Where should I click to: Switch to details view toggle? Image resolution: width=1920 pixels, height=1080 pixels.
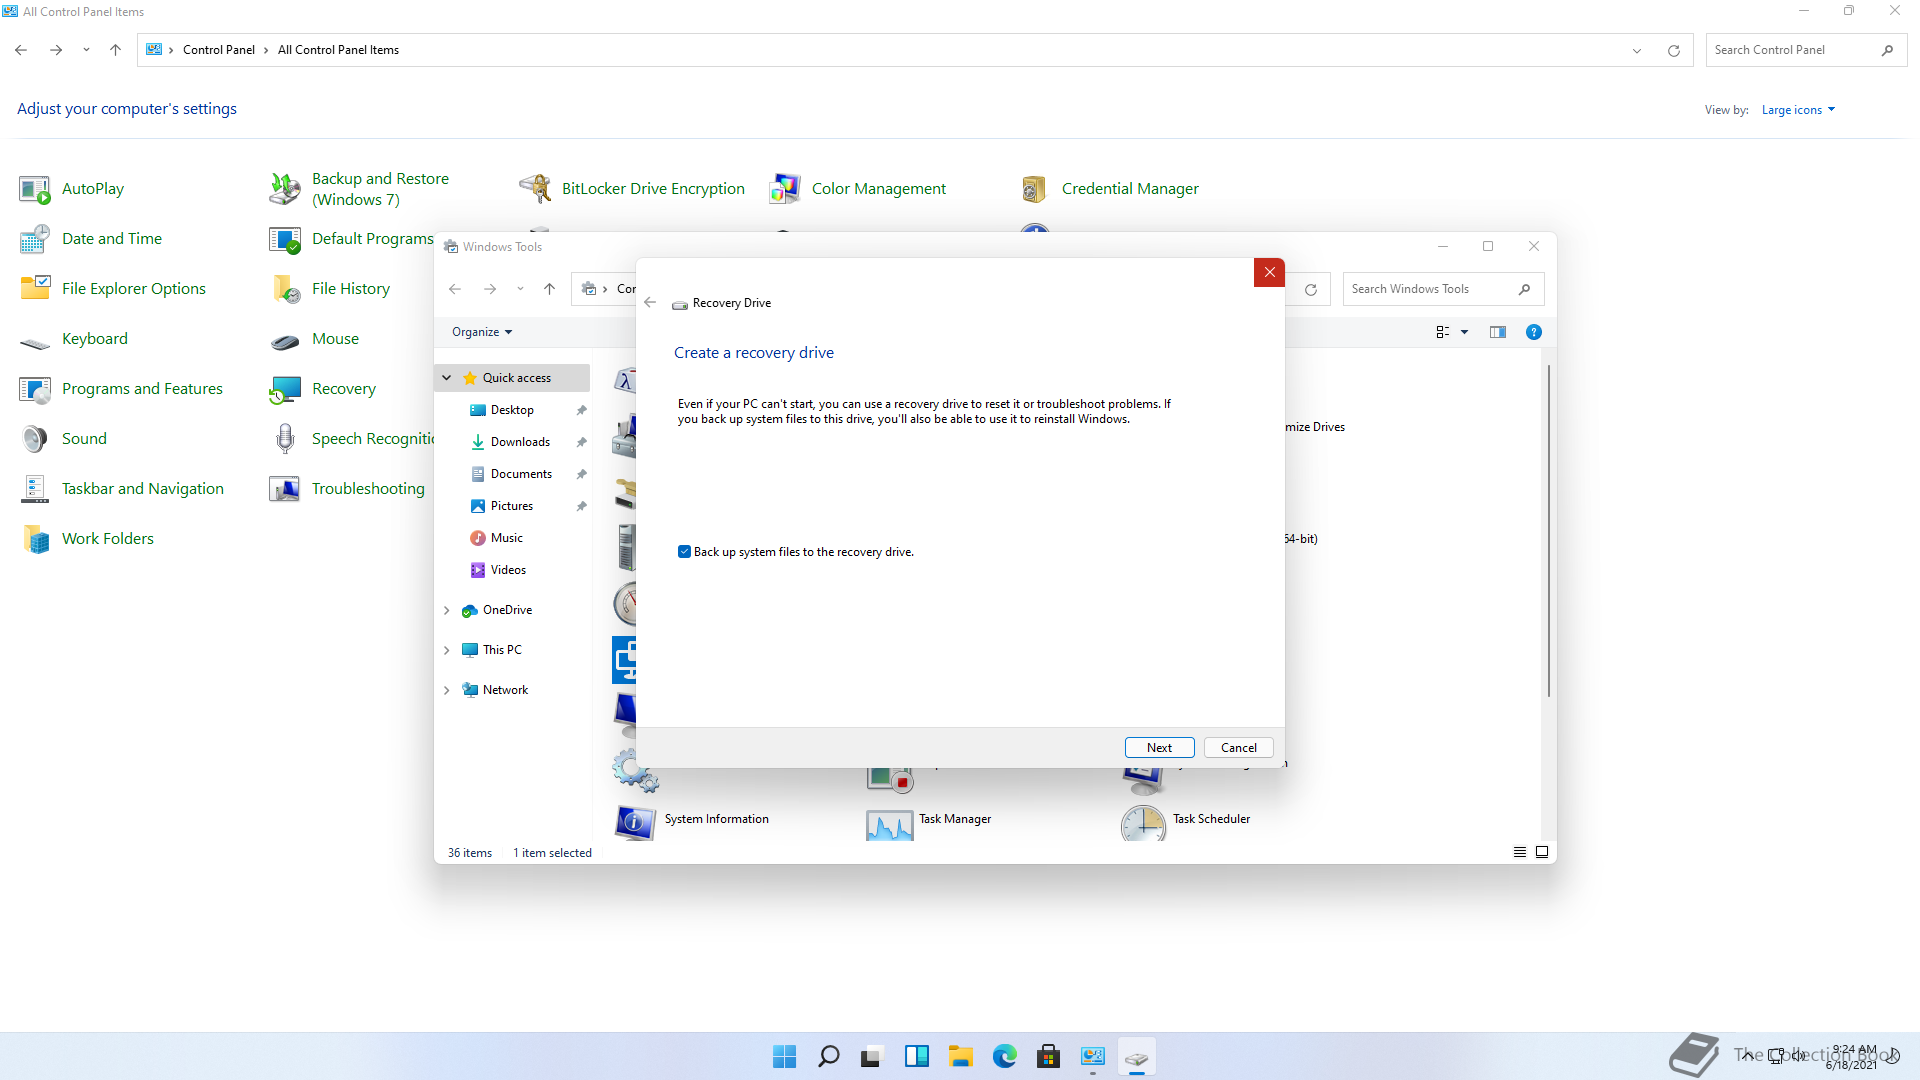pos(1519,852)
